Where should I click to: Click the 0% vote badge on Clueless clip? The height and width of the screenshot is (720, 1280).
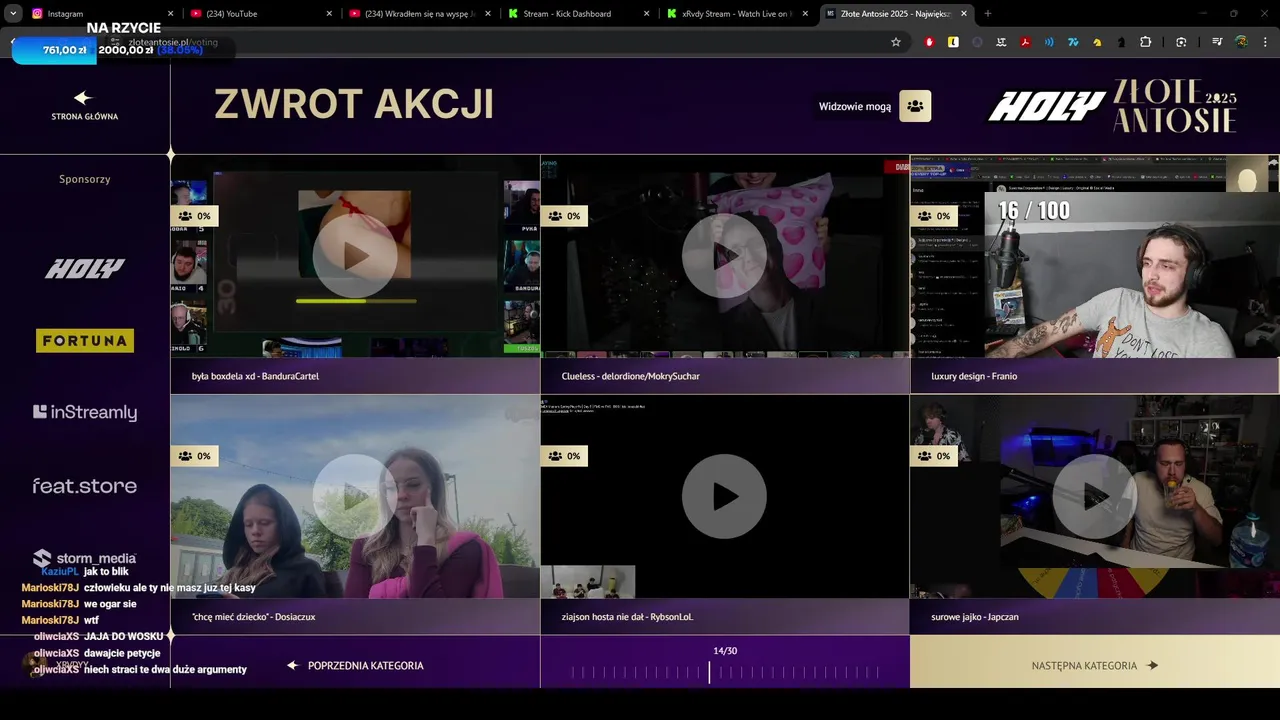point(564,216)
